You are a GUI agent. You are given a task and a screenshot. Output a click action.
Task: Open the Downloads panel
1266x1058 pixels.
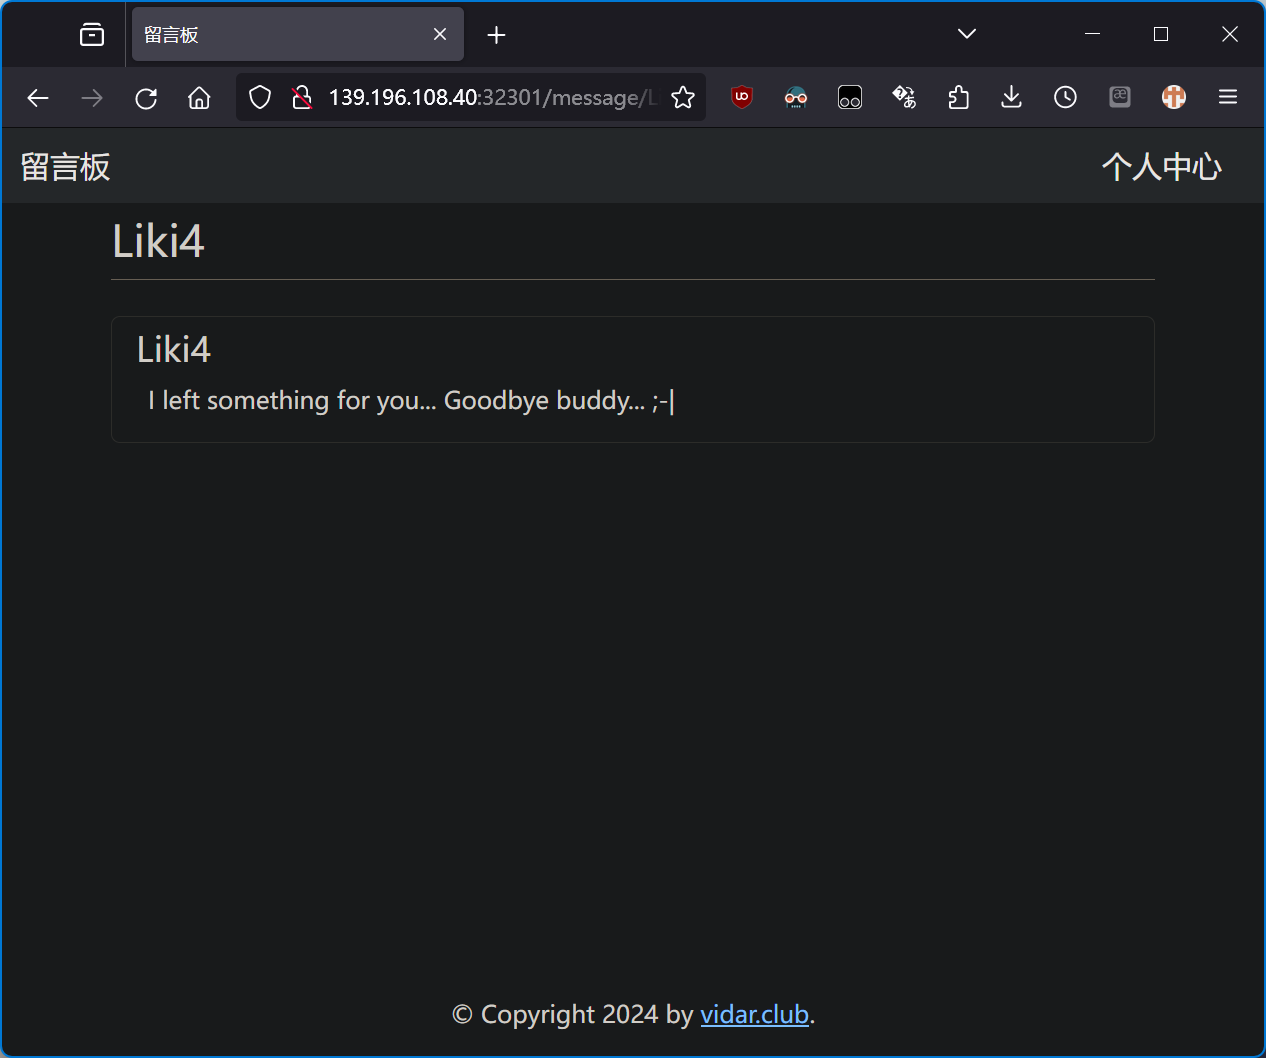point(1011,97)
